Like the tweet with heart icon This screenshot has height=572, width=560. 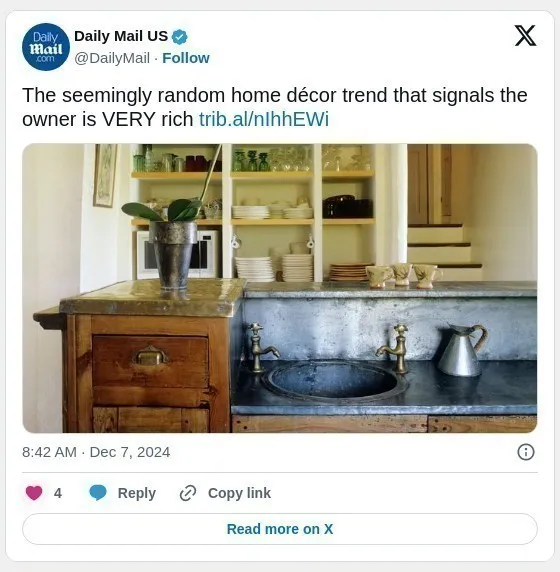tap(34, 493)
